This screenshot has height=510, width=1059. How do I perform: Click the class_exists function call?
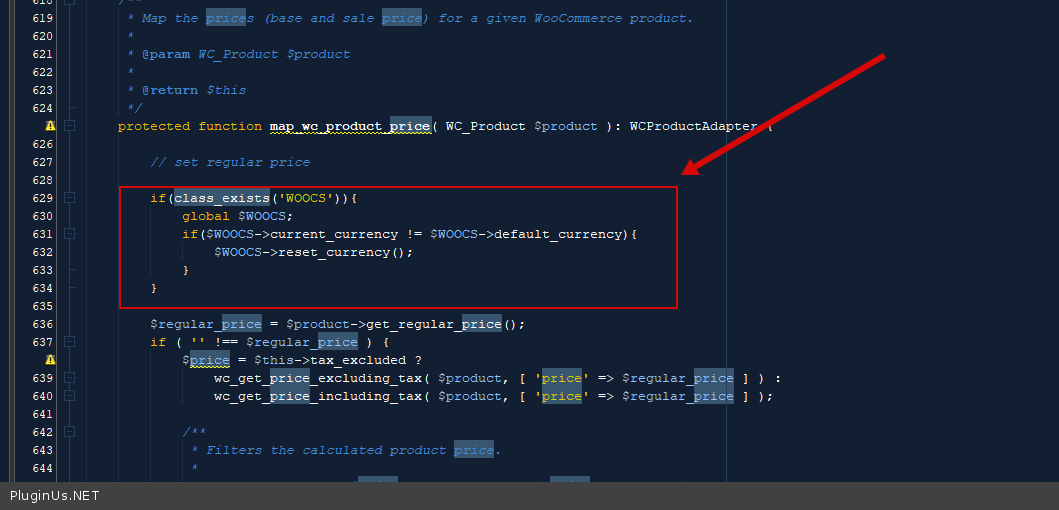(221, 198)
